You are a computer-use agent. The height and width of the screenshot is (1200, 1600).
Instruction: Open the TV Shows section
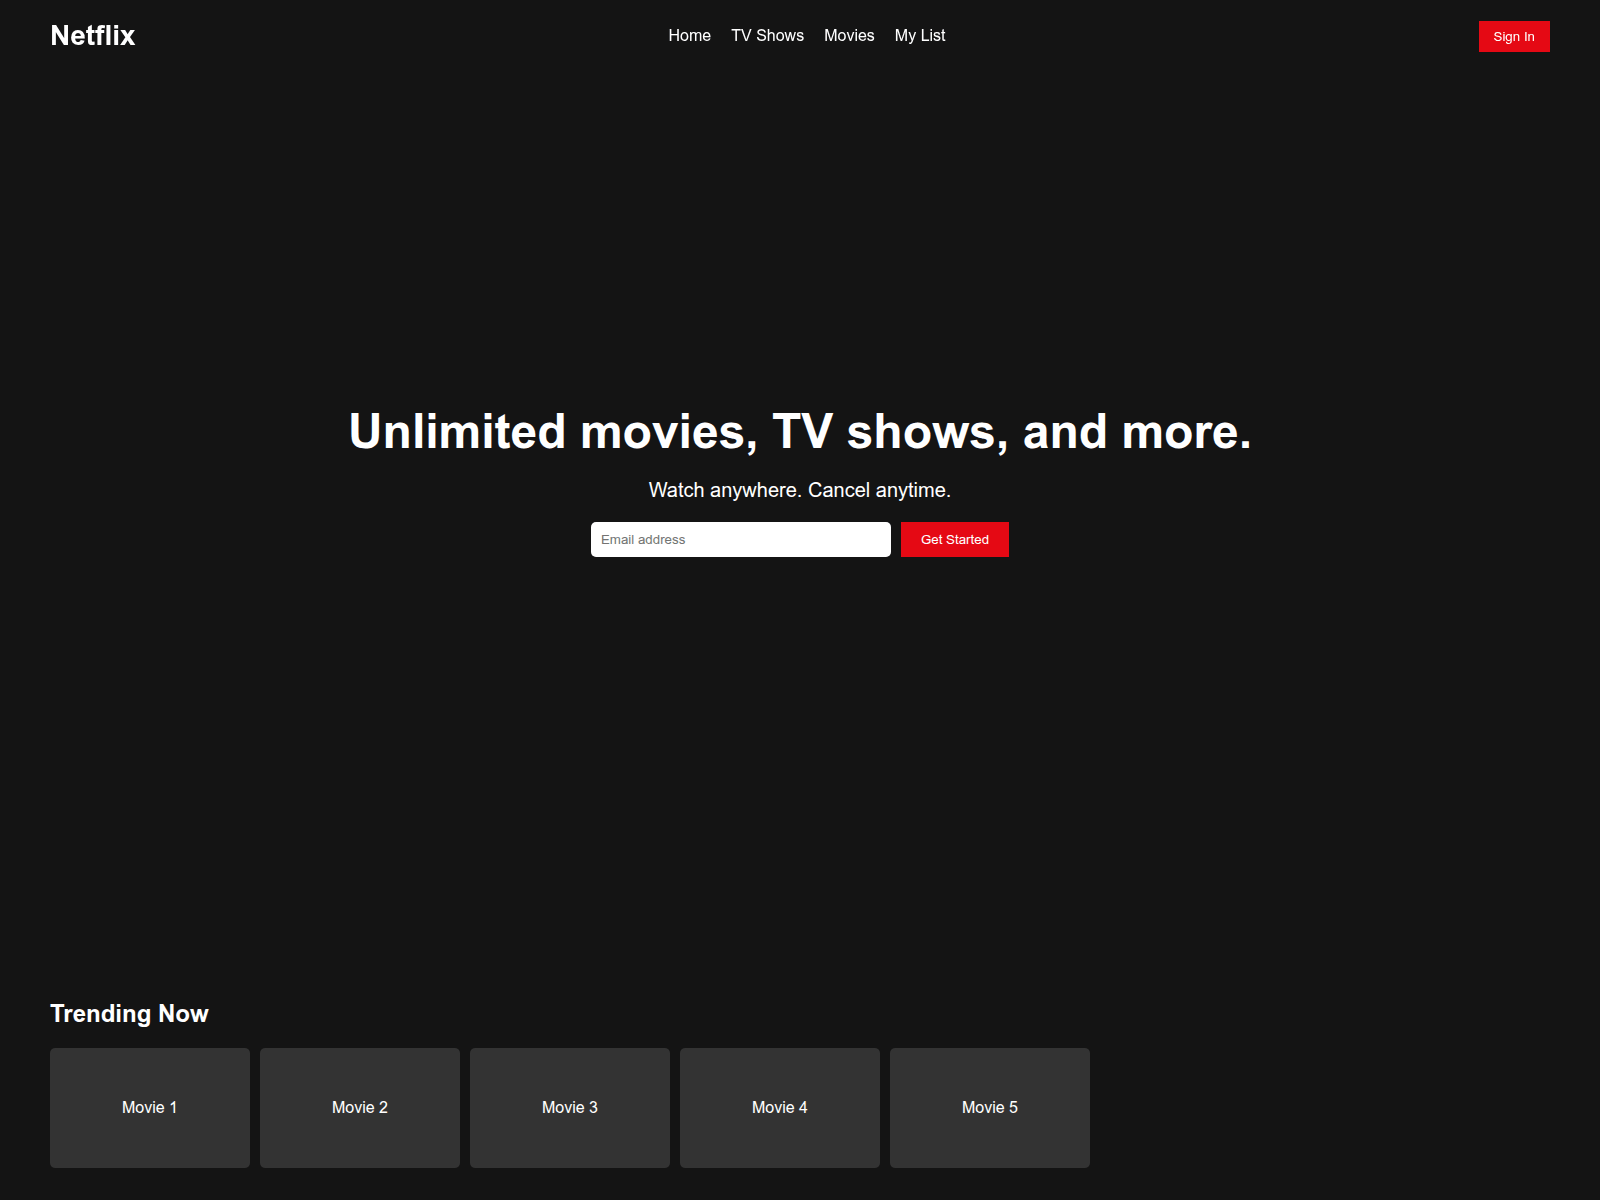[767, 36]
